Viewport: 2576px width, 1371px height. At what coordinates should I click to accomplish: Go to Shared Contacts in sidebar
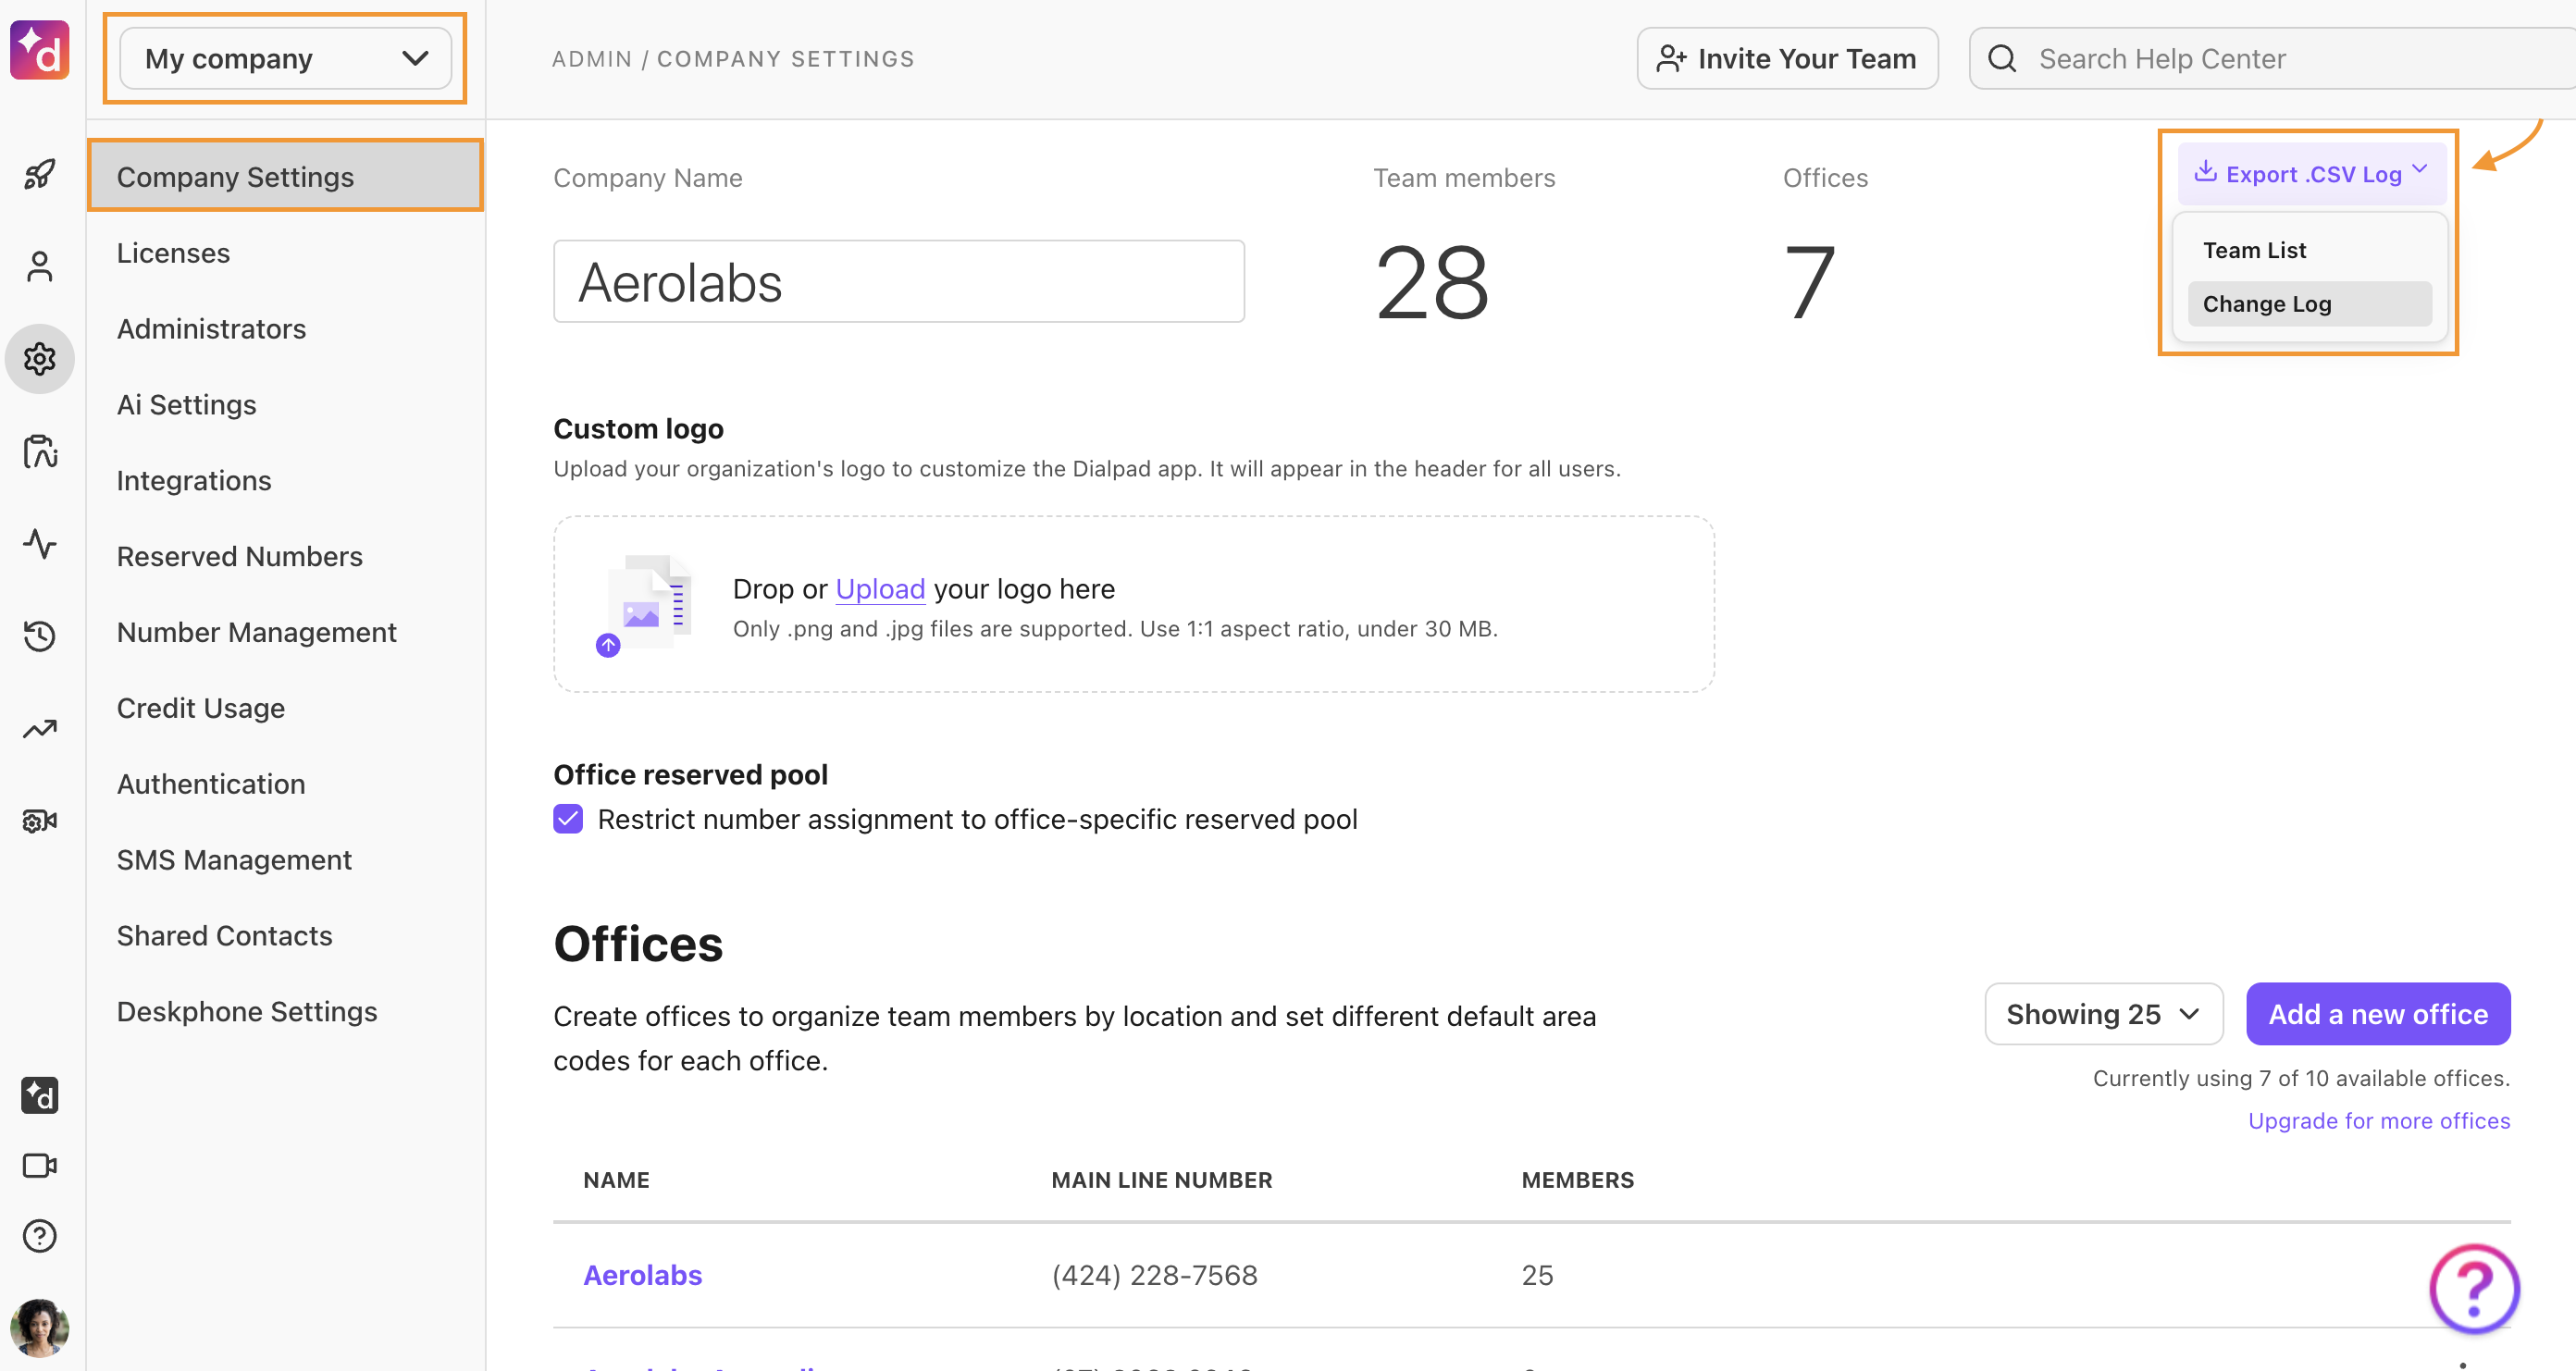click(224, 936)
